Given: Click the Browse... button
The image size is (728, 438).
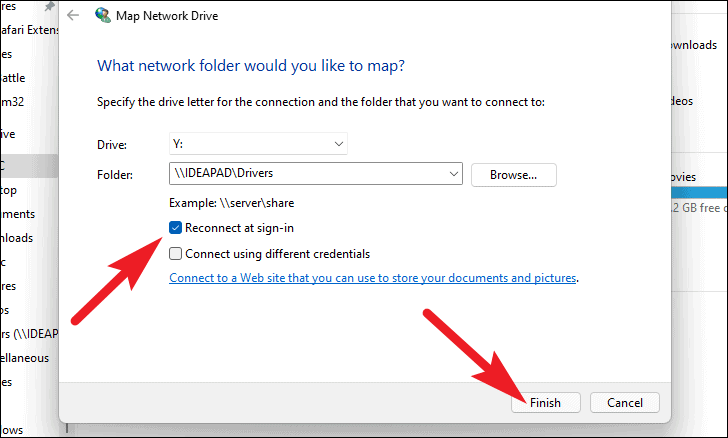Looking at the screenshot, I should tap(514, 175).
